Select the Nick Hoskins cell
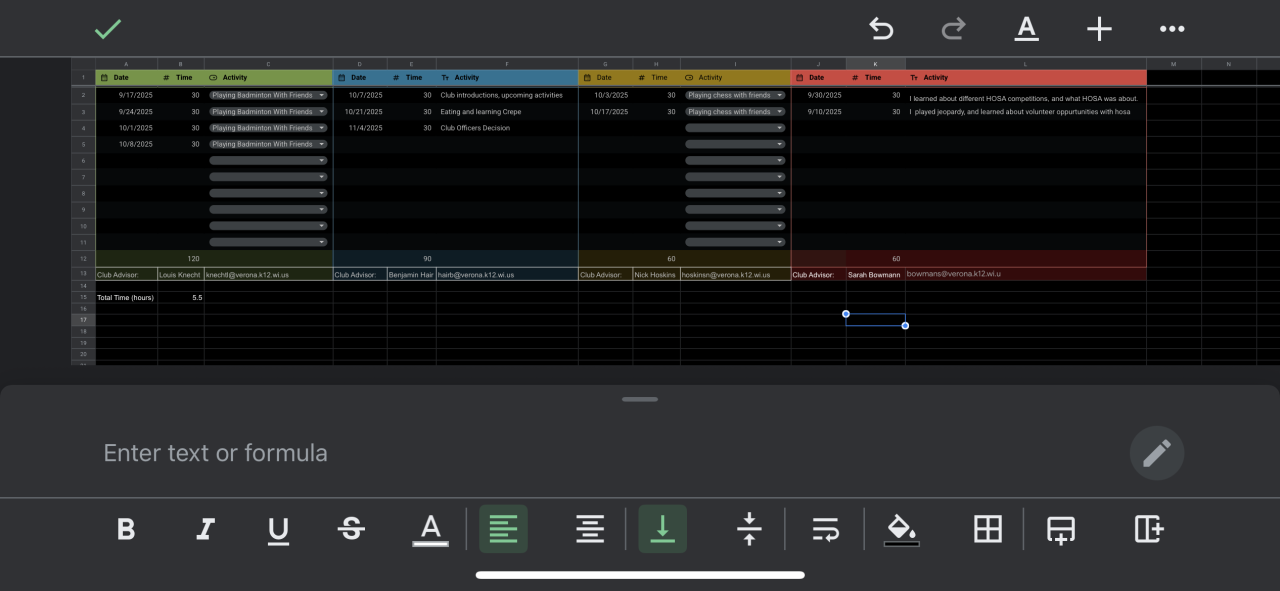Image resolution: width=1280 pixels, height=591 pixels. pyautogui.click(x=656, y=274)
